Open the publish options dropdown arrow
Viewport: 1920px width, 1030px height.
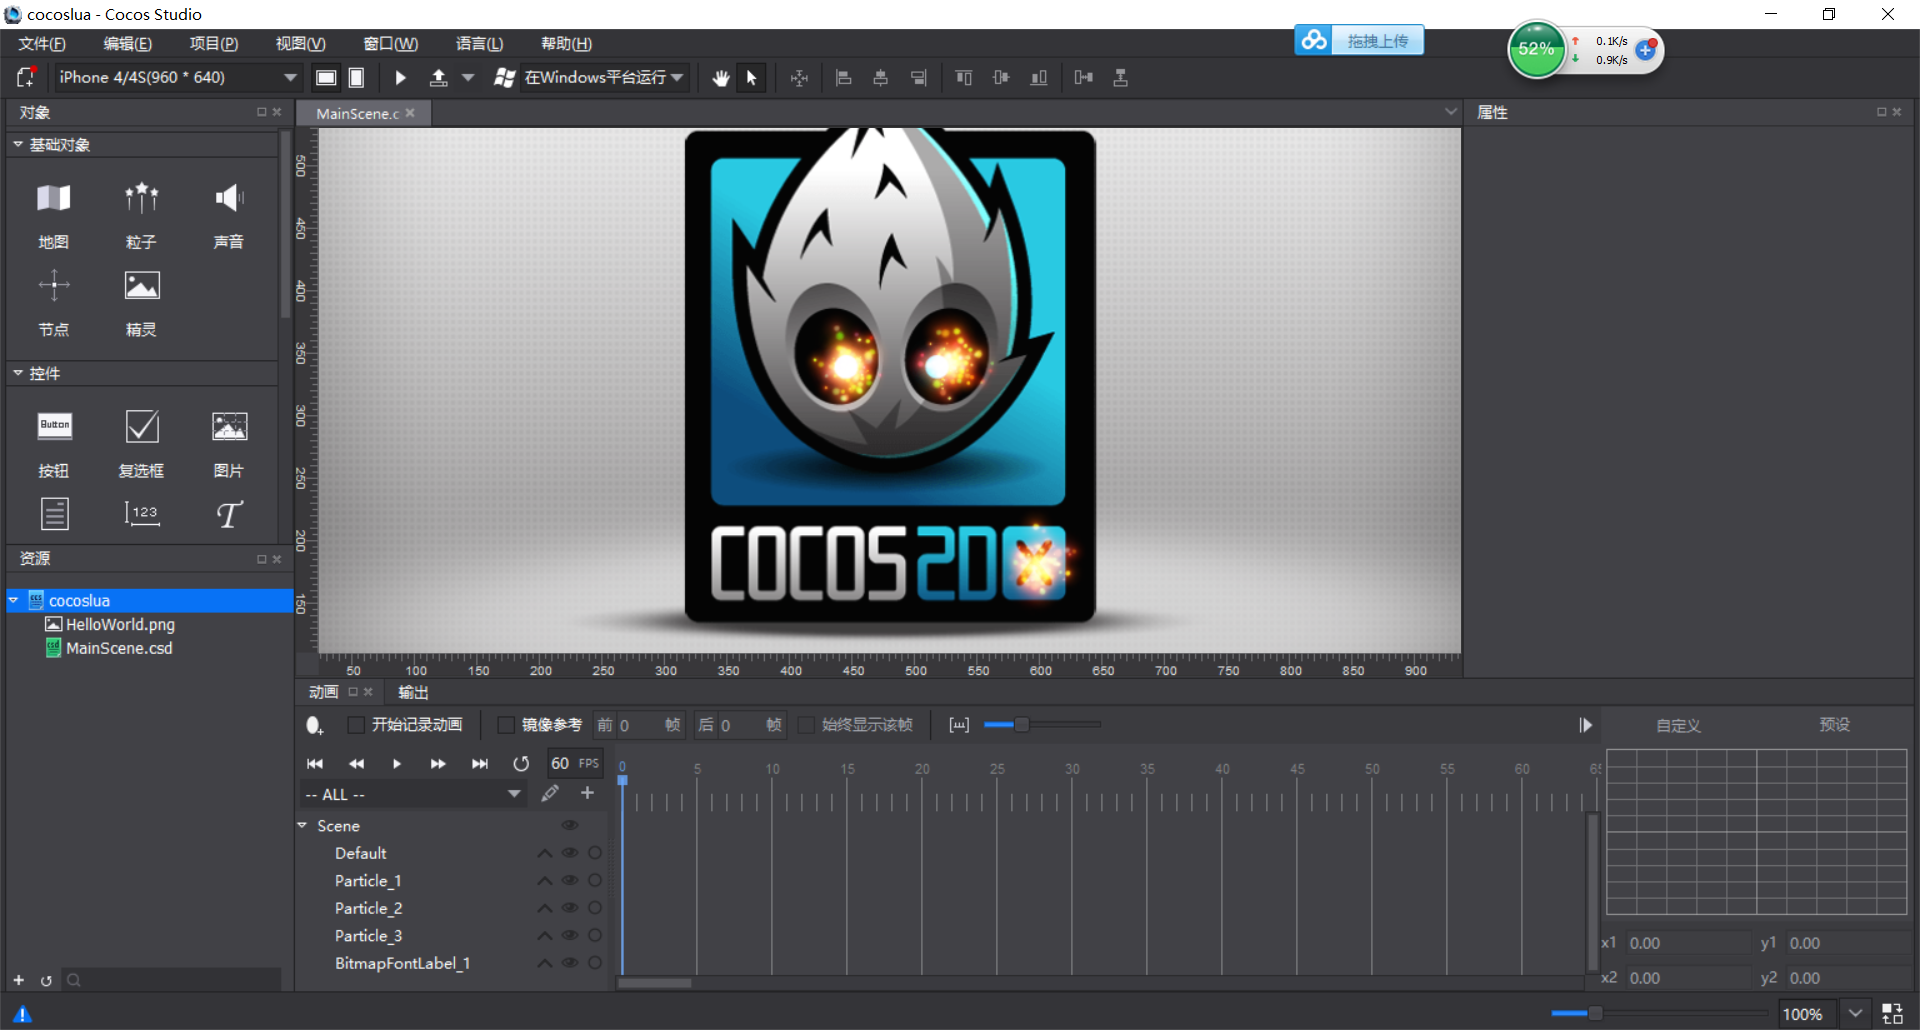click(x=468, y=78)
